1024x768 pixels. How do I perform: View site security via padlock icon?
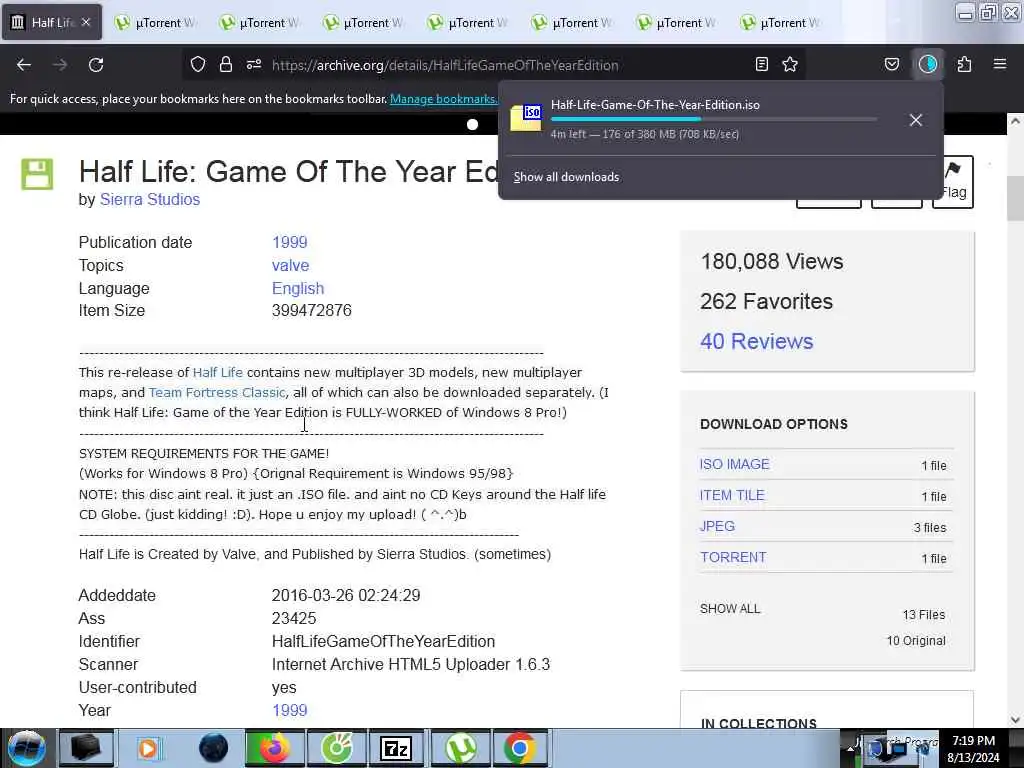pos(226,65)
